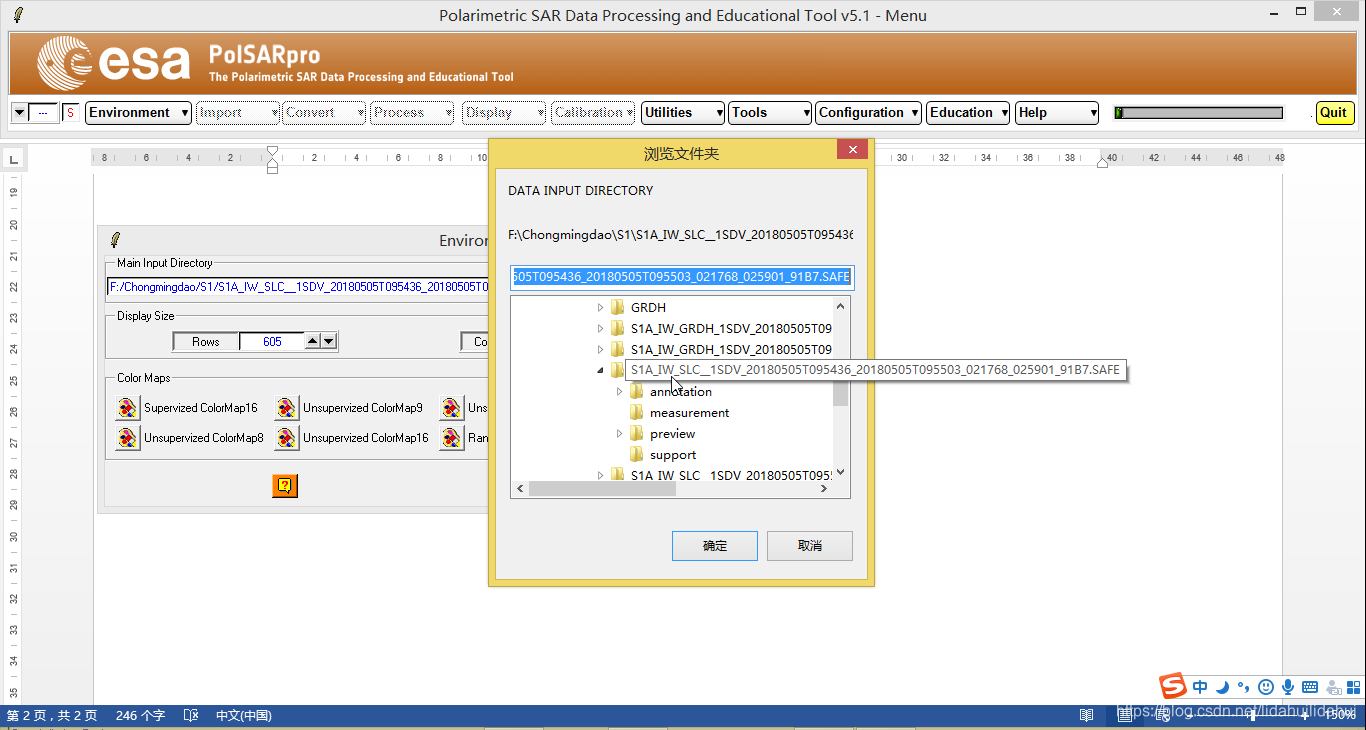
Task: Open the Help dropdown menu
Action: 1057,113
